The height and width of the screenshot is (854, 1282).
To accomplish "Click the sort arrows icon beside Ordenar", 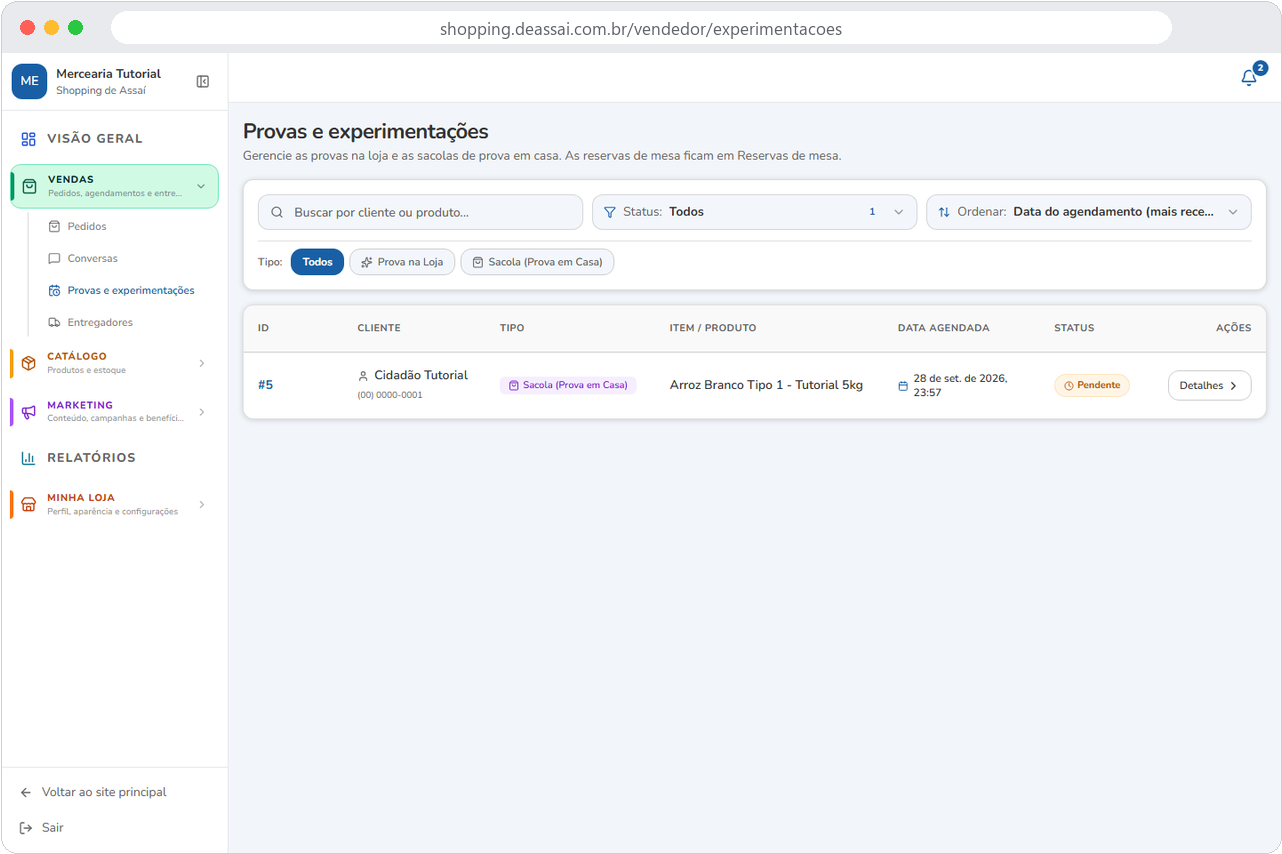I will [x=944, y=212].
